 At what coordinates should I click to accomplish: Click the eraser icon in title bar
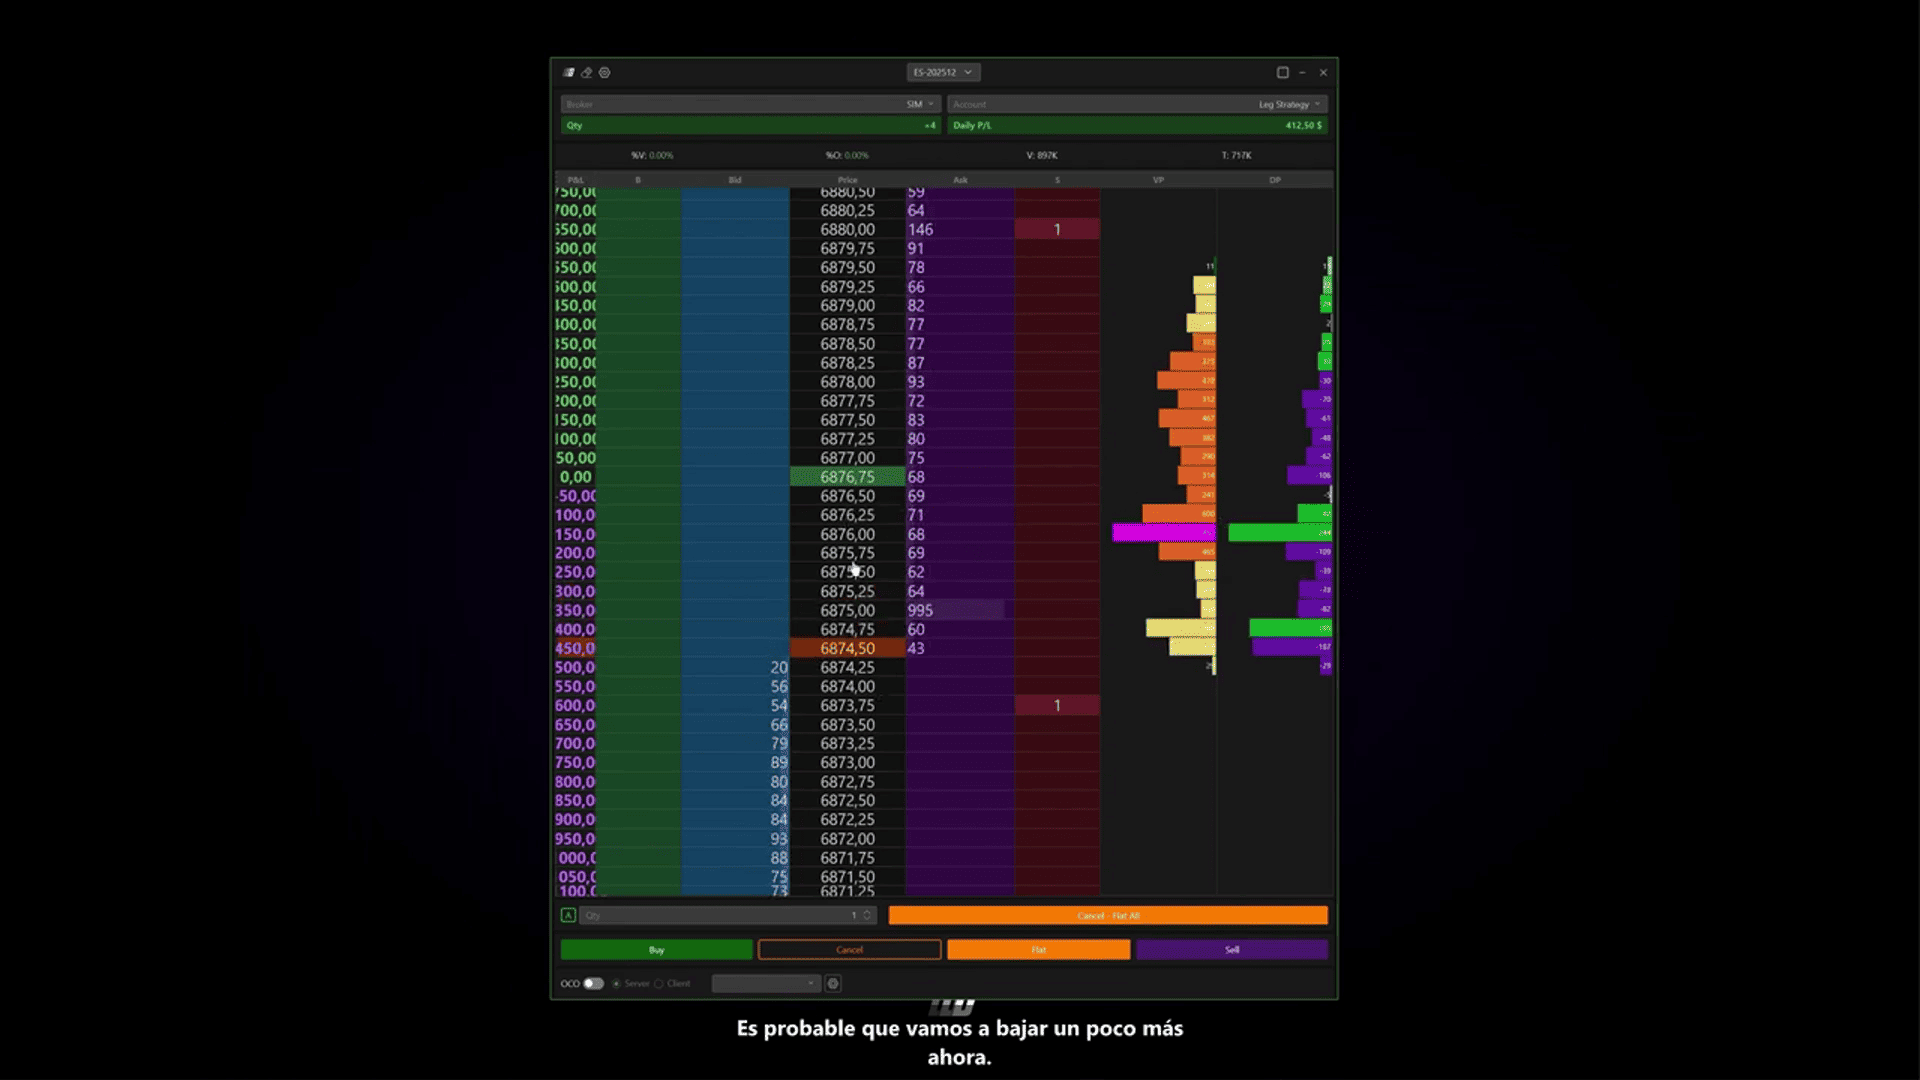[587, 73]
